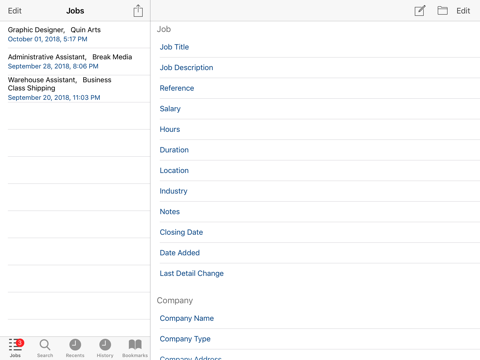The image size is (480, 360).
Task: Switch to the Search tab
Action: pos(45,348)
